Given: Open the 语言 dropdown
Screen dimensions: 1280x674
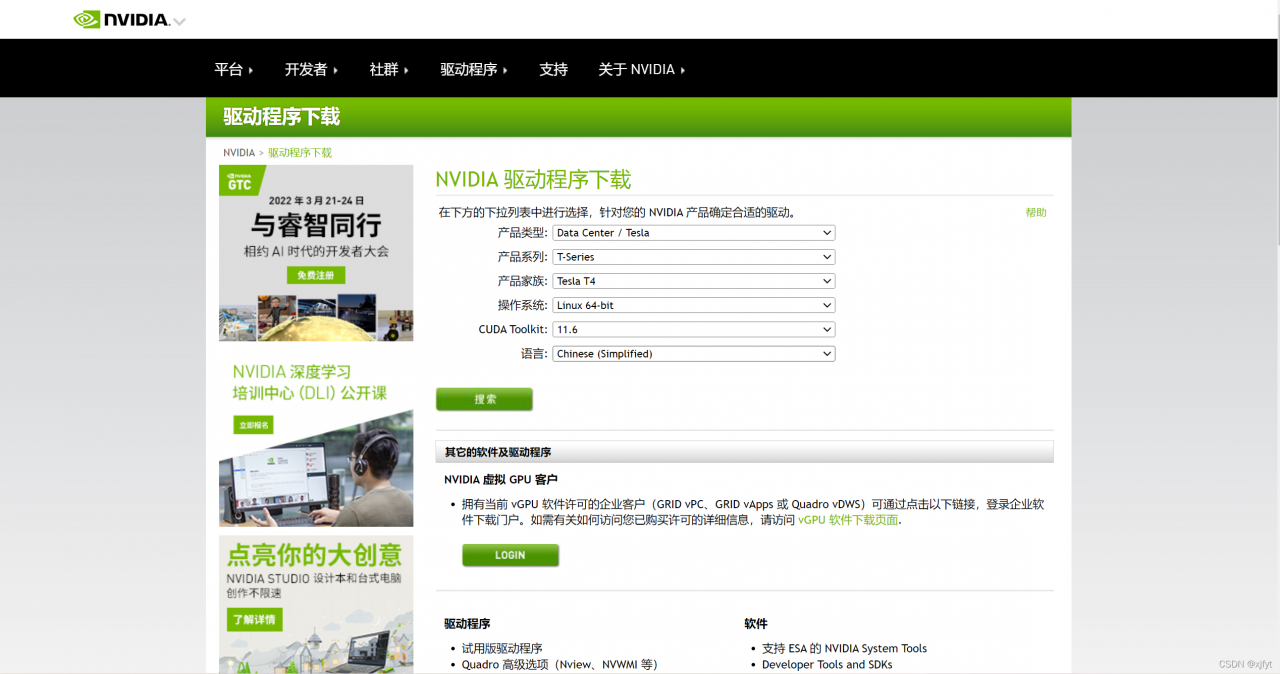Looking at the screenshot, I should (x=694, y=353).
